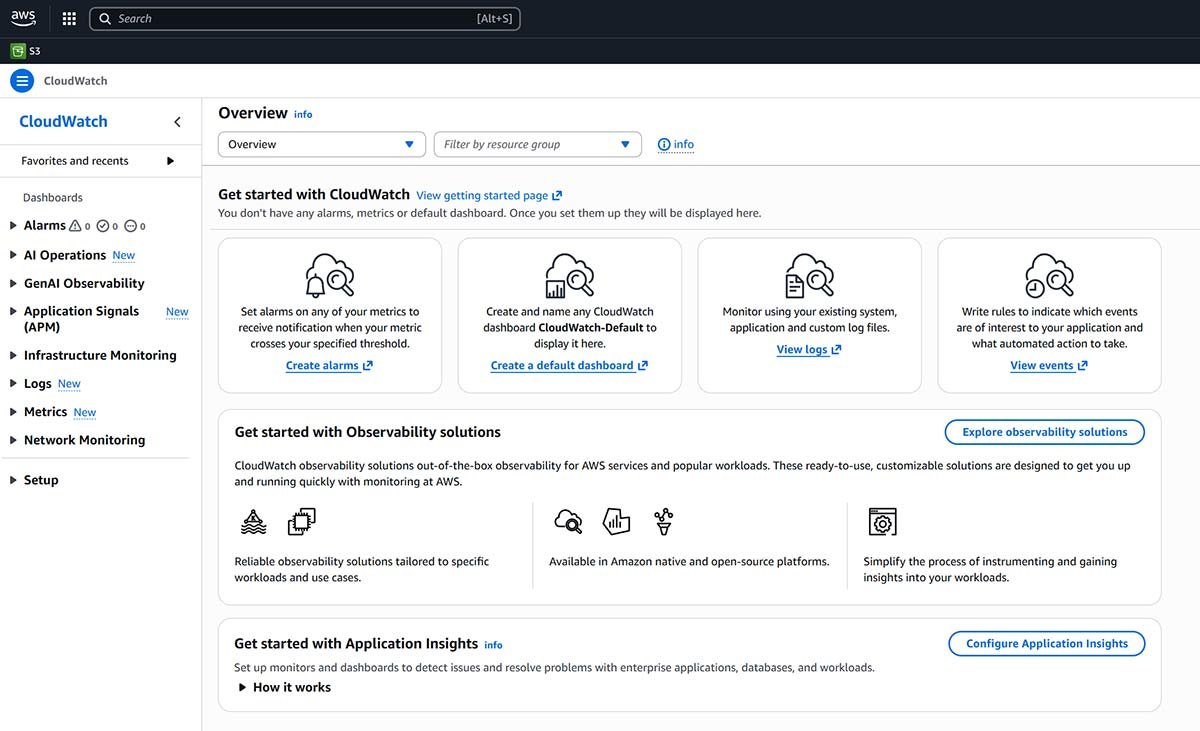Expand GenAI Observability section
The height and width of the screenshot is (731, 1200).
pos(13,284)
